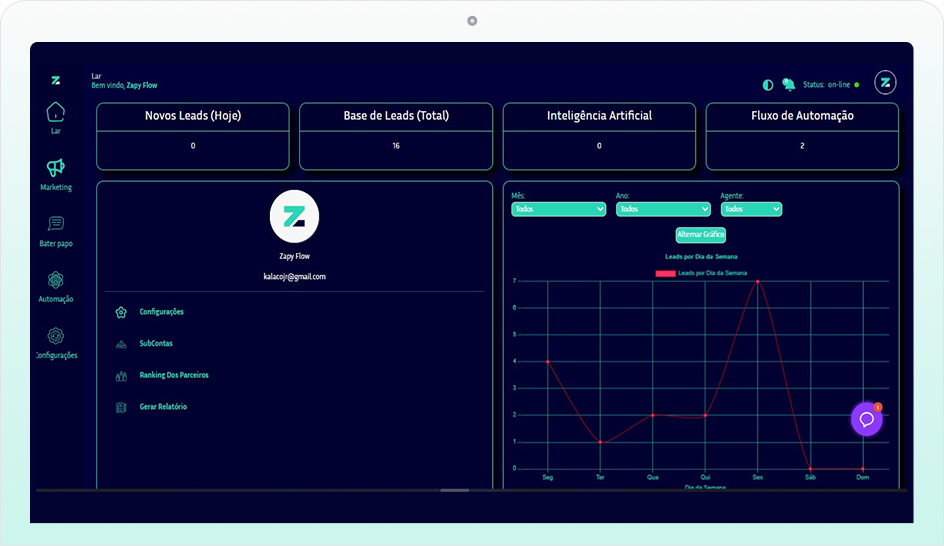Toggle dark/light theme contrast icon
Viewport: 944px width, 546px height.
point(767,85)
